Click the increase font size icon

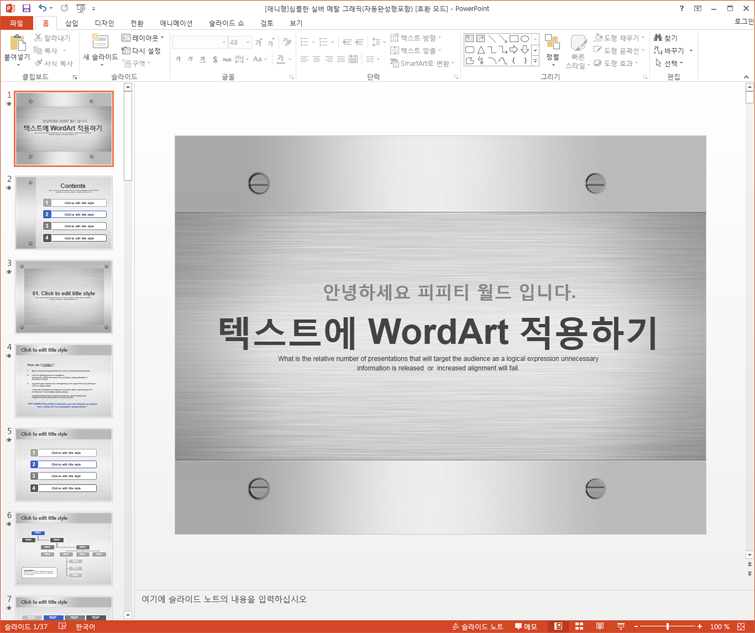pos(259,42)
